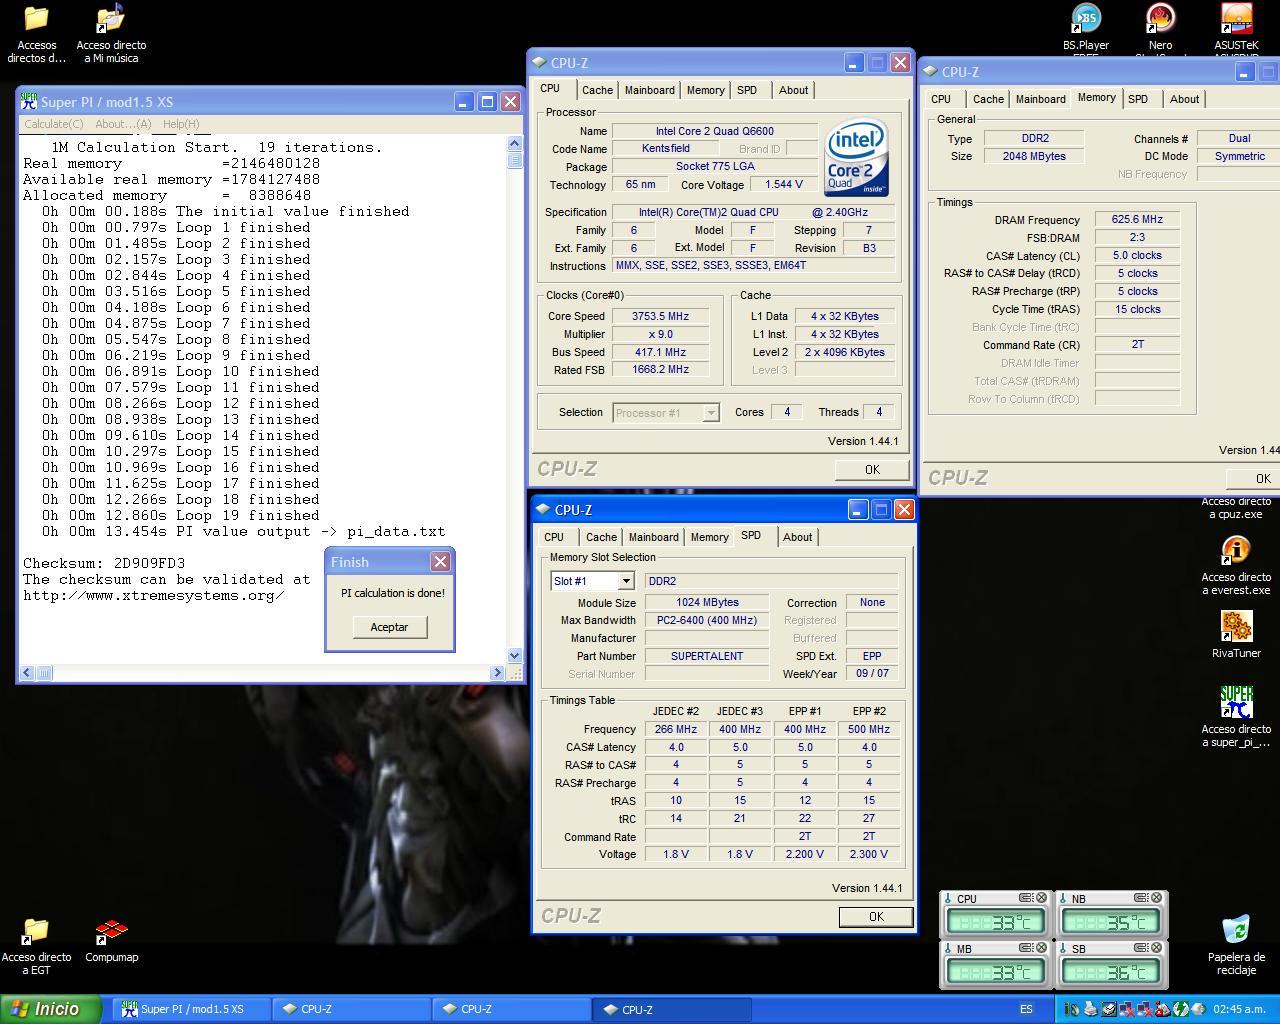The image size is (1280, 1024).
Task: Click the Max Bandwidth value PC2-6400 (400 MHz)
Action: pos(707,620)
